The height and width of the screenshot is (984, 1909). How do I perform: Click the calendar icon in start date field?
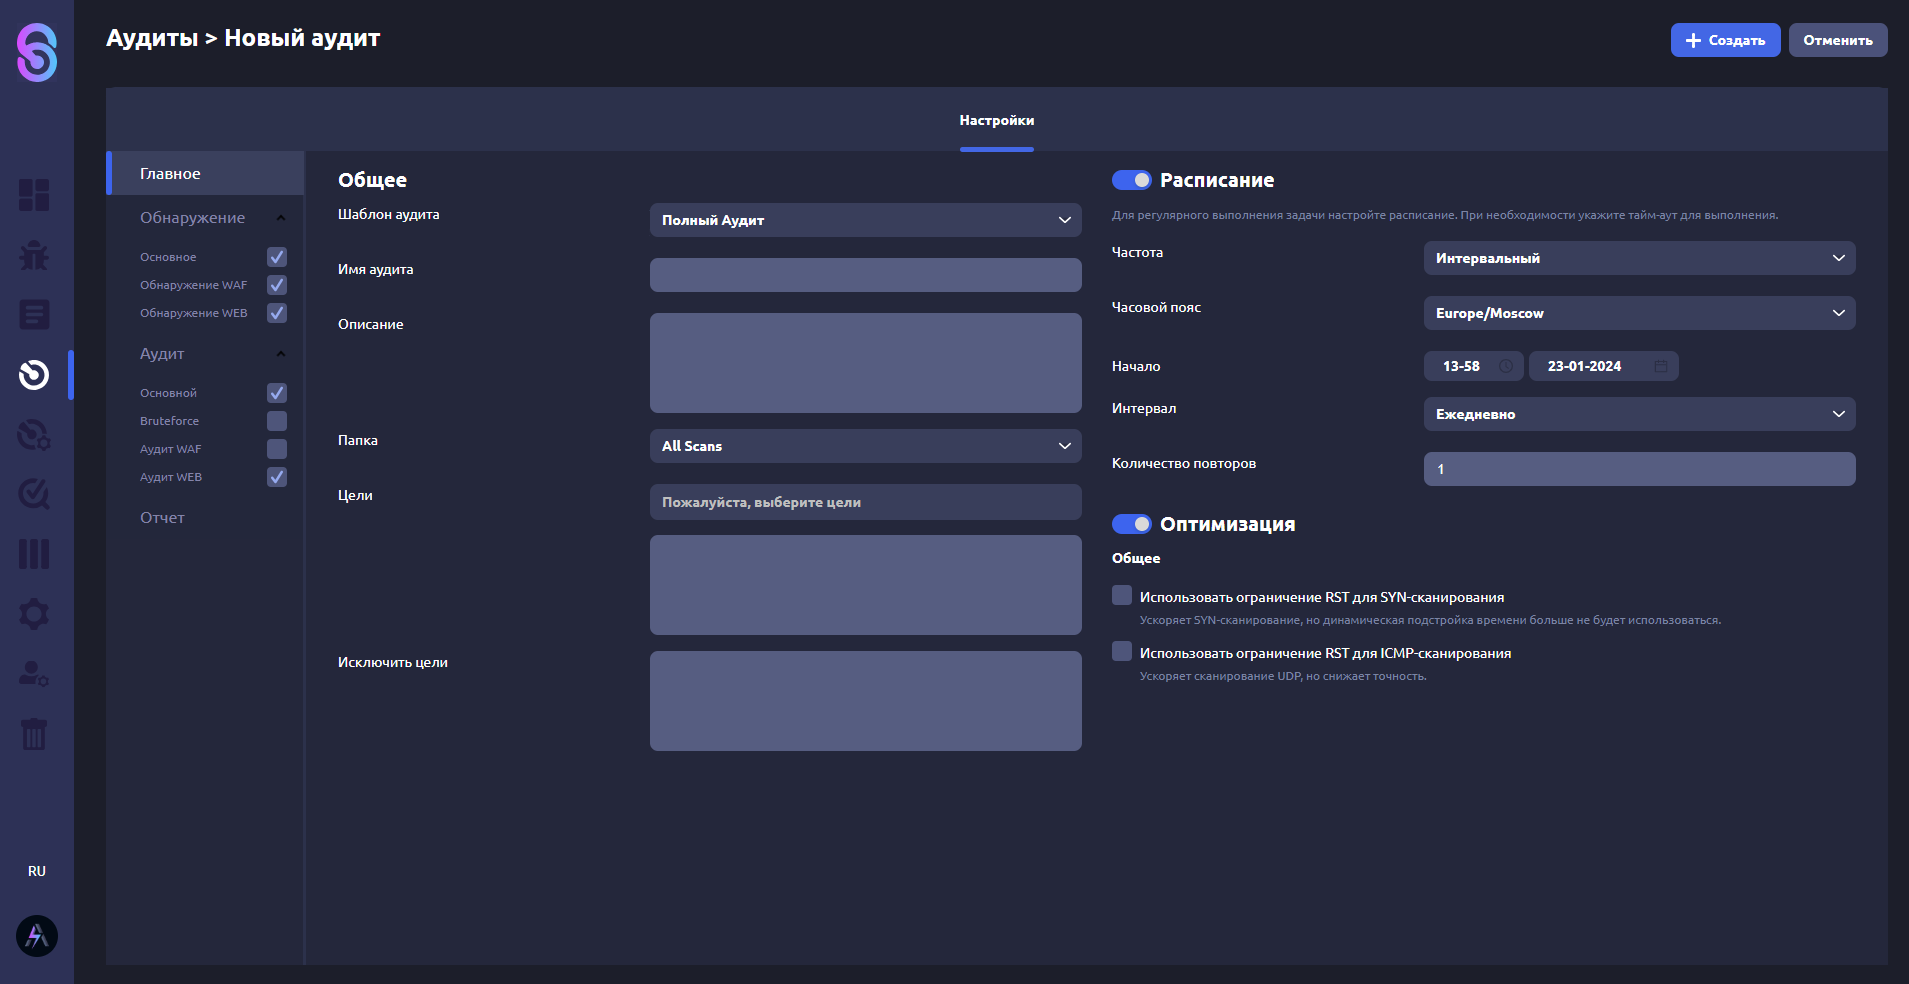point(1661,366)
